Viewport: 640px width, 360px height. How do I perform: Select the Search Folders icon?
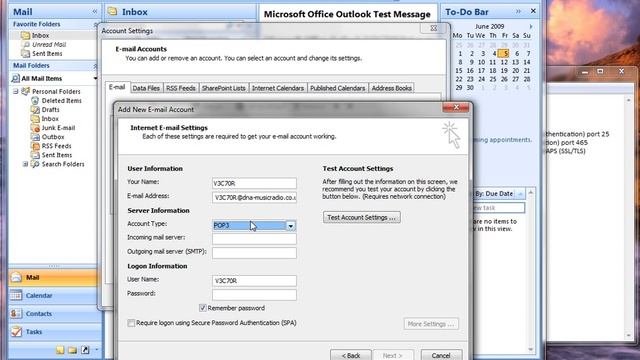pyautogui.click(x=35, y=164)
